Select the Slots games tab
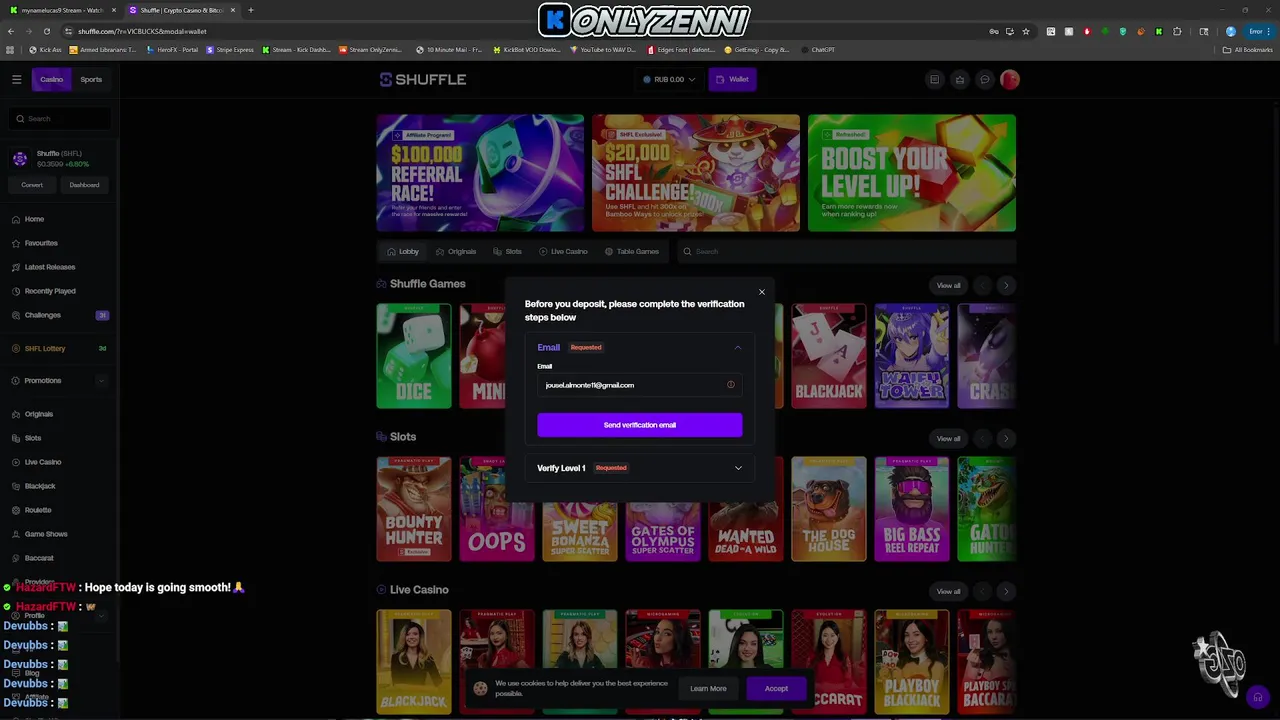The height and width of the screenshot is (720, 1280). [x=508, y=251]
